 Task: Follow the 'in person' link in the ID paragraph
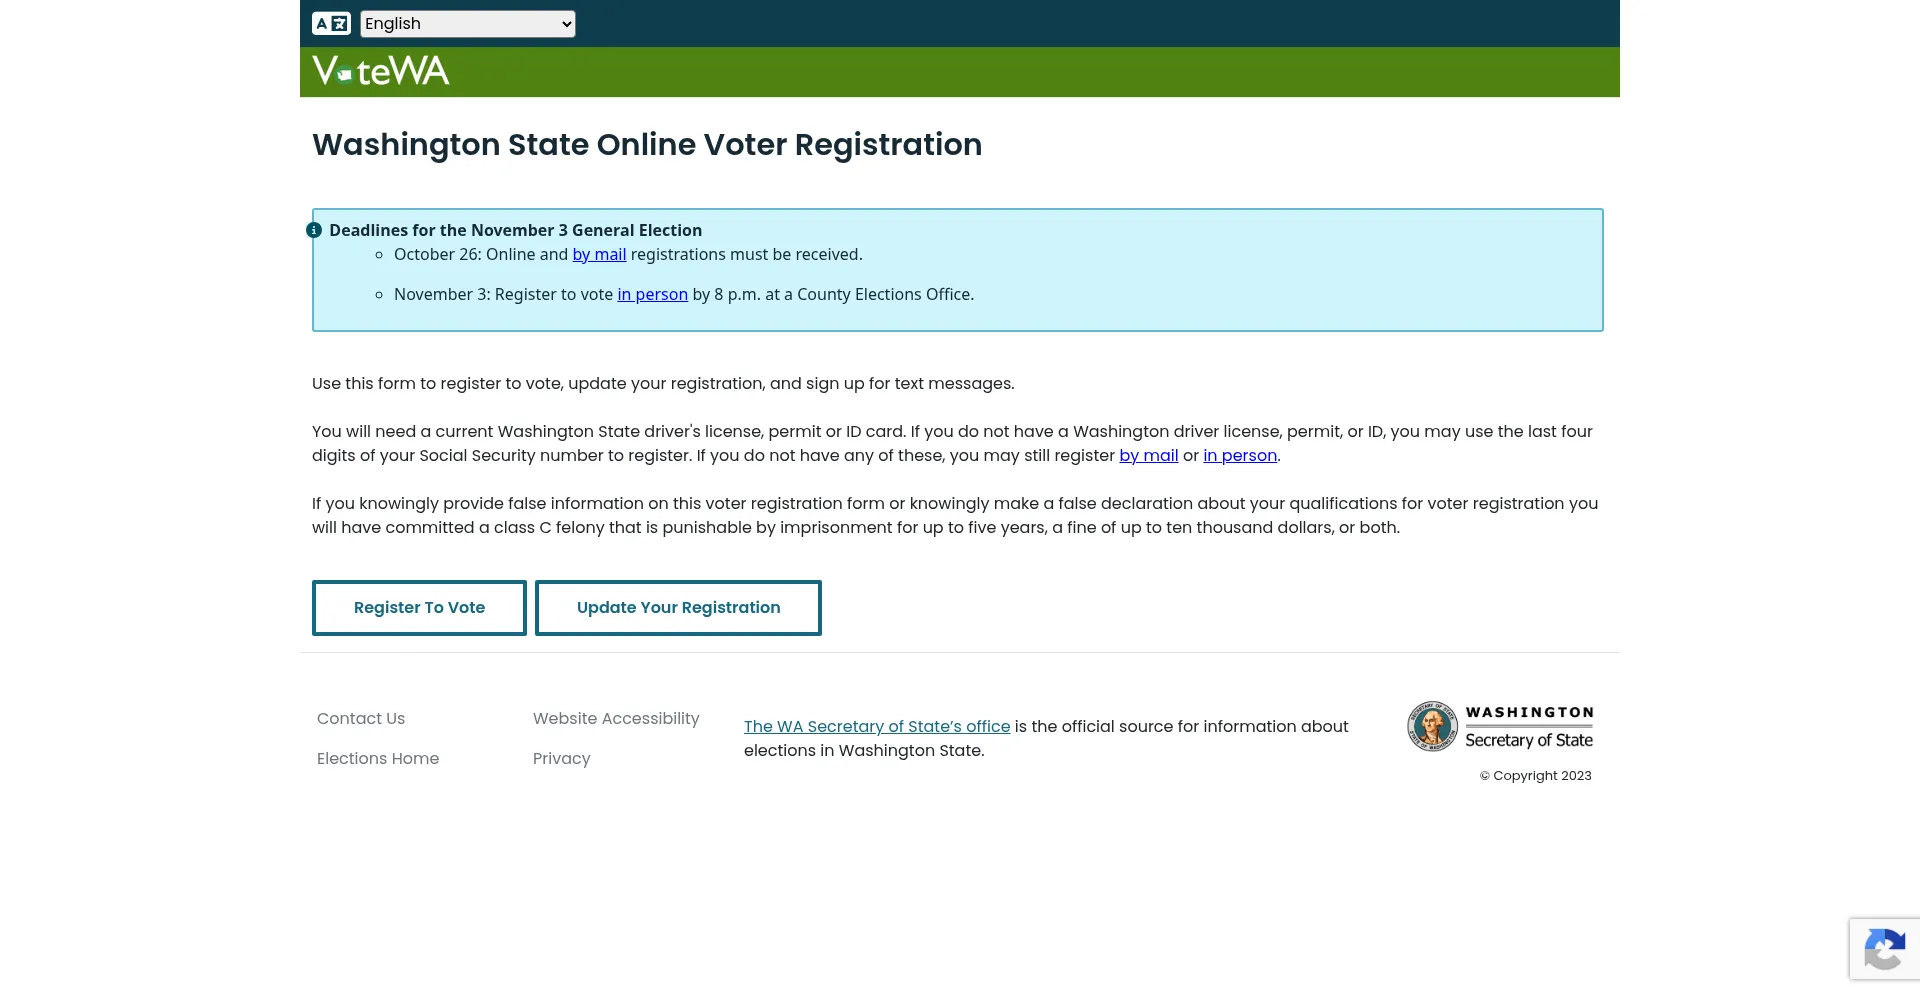click(x=1240, y=455)
